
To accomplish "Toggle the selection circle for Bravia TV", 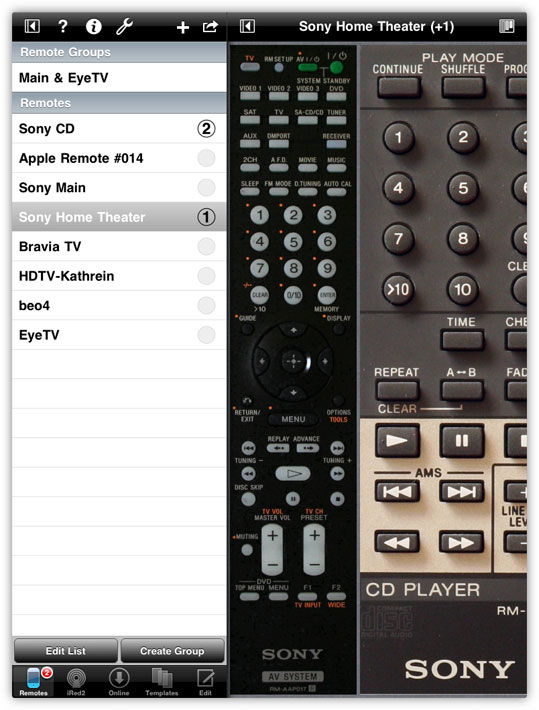I will (x=206, y=246).
